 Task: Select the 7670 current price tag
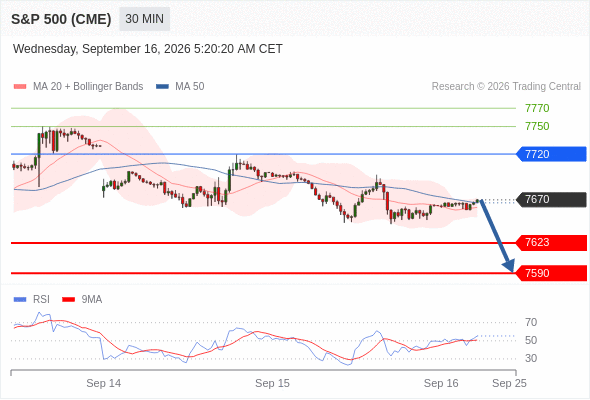click(x=551, y=199)
